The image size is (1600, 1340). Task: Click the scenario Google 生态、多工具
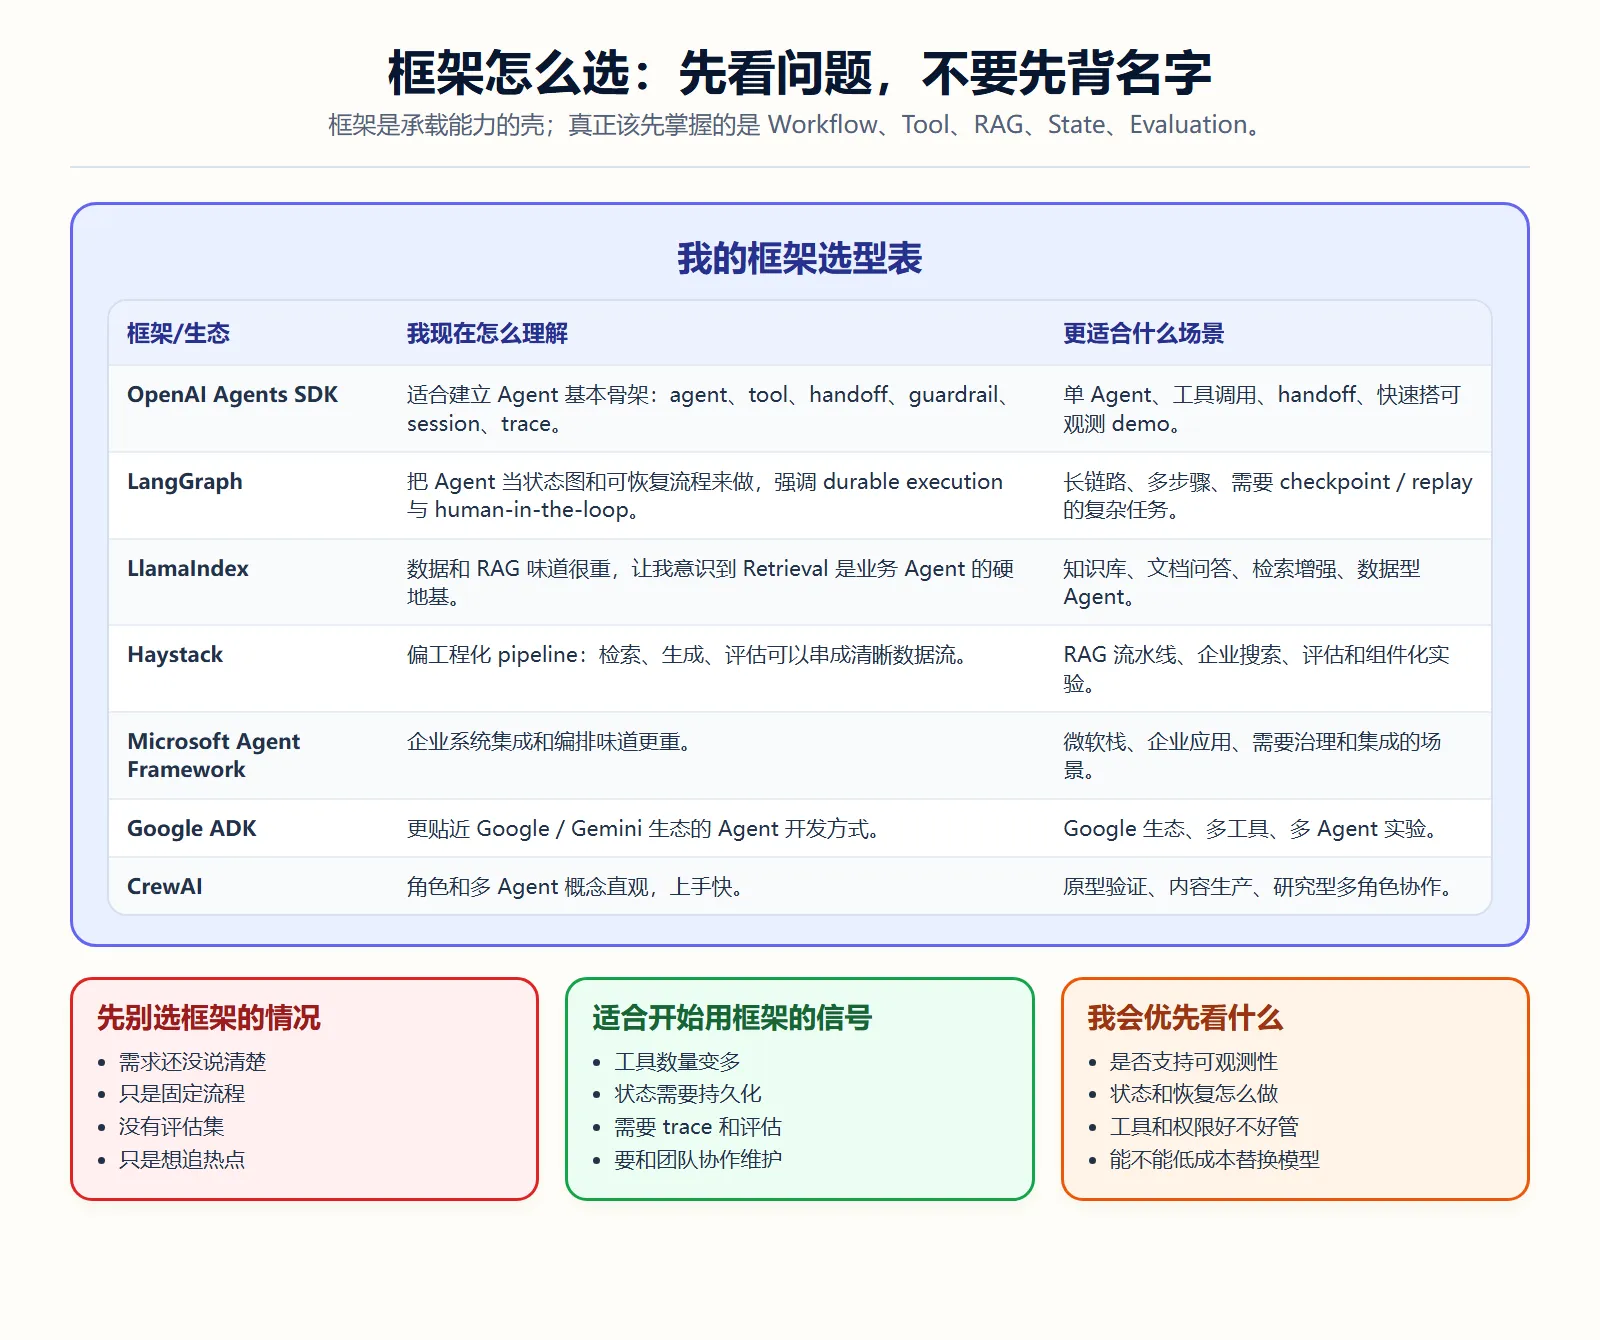1253,829
